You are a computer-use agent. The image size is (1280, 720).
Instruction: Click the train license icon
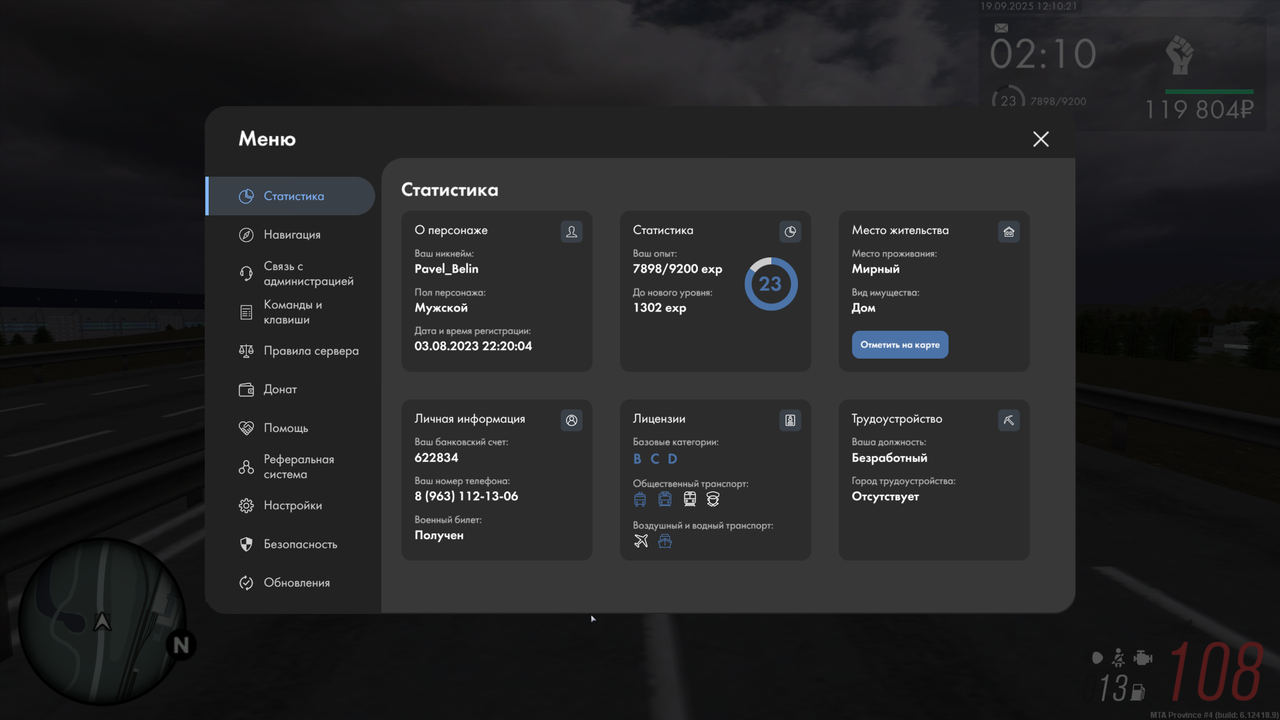click(x=690, y=499)
